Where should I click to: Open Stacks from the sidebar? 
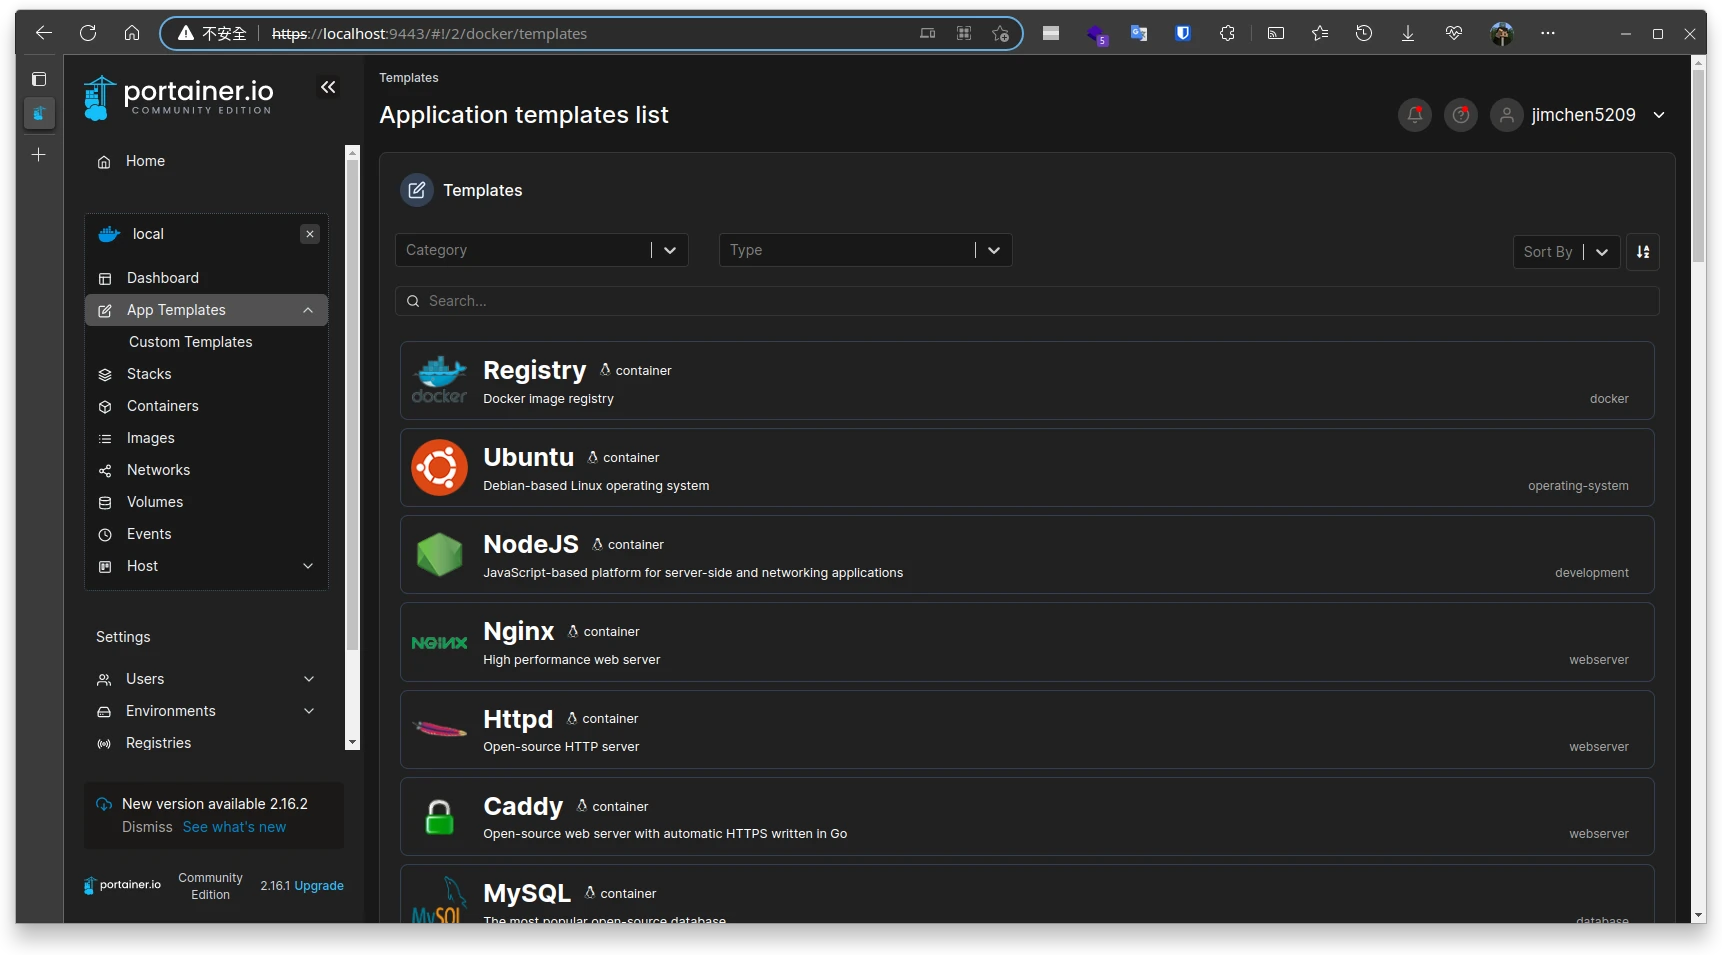coord(149,374)
